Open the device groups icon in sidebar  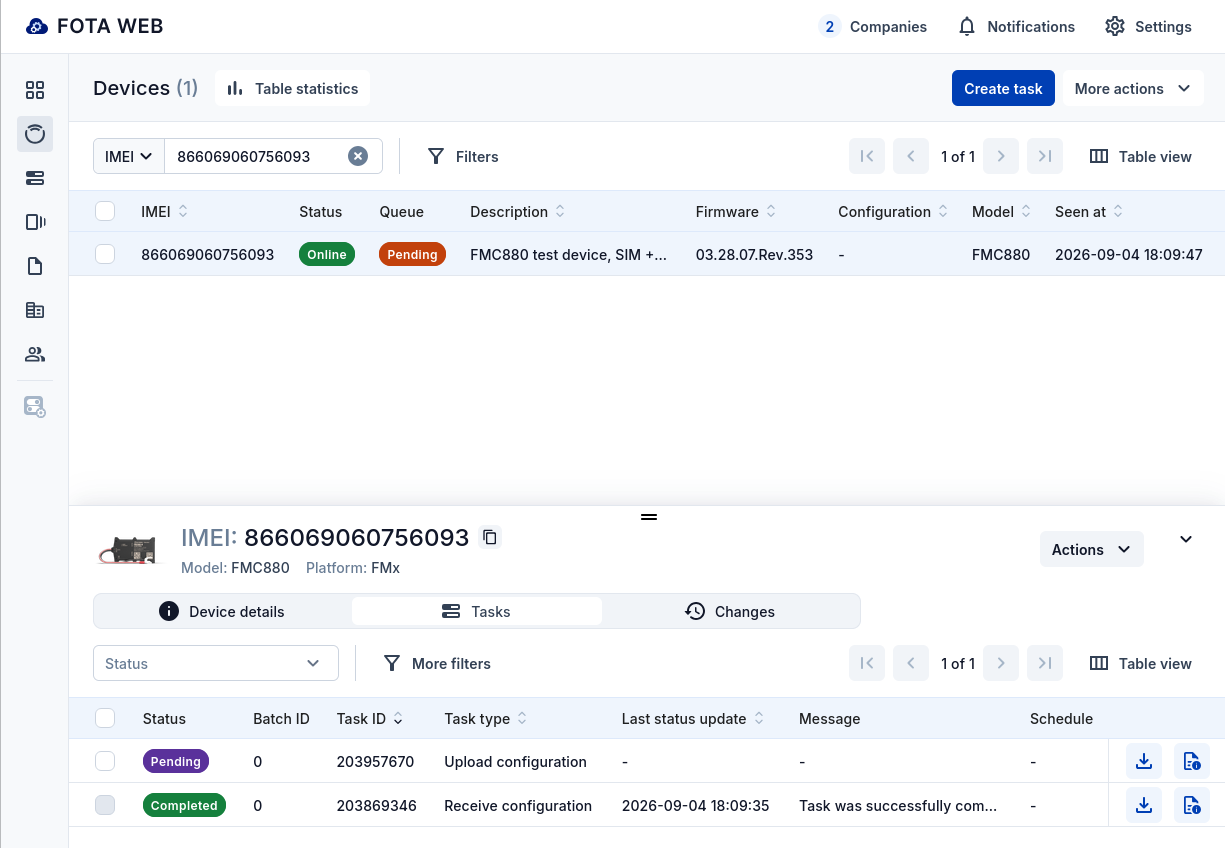(x=35, y=222)
